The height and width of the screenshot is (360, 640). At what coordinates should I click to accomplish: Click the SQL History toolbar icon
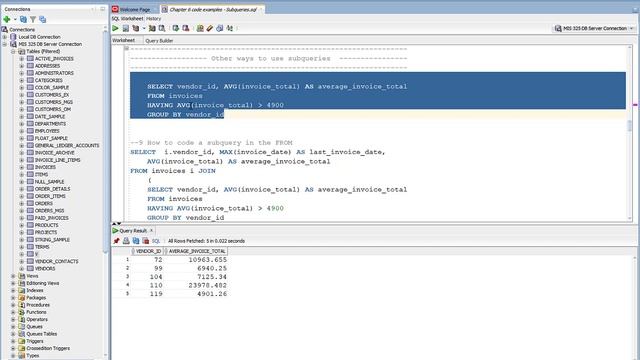[220, 28]
